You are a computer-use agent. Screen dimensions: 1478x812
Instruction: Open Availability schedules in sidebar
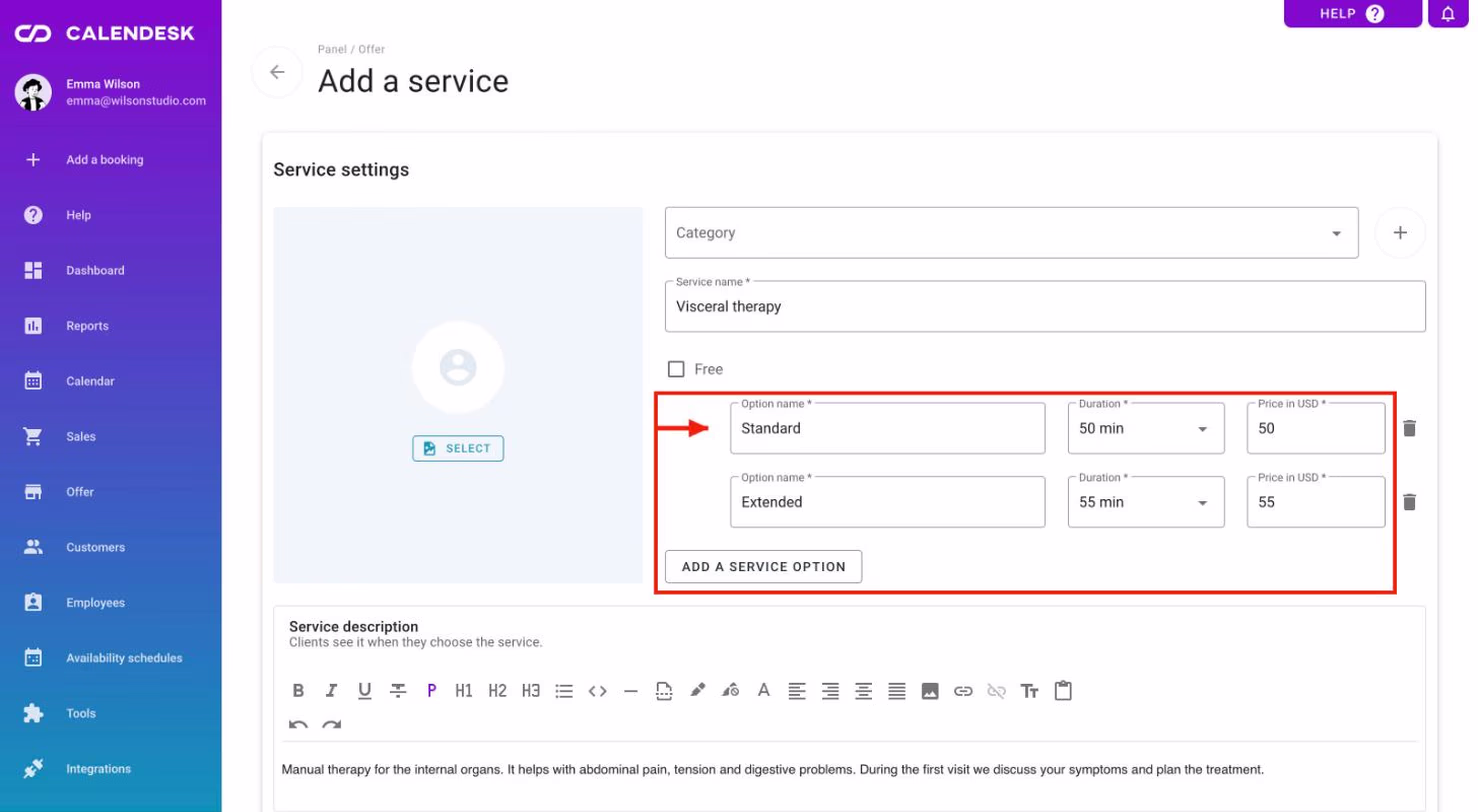[x=110, y=658]
